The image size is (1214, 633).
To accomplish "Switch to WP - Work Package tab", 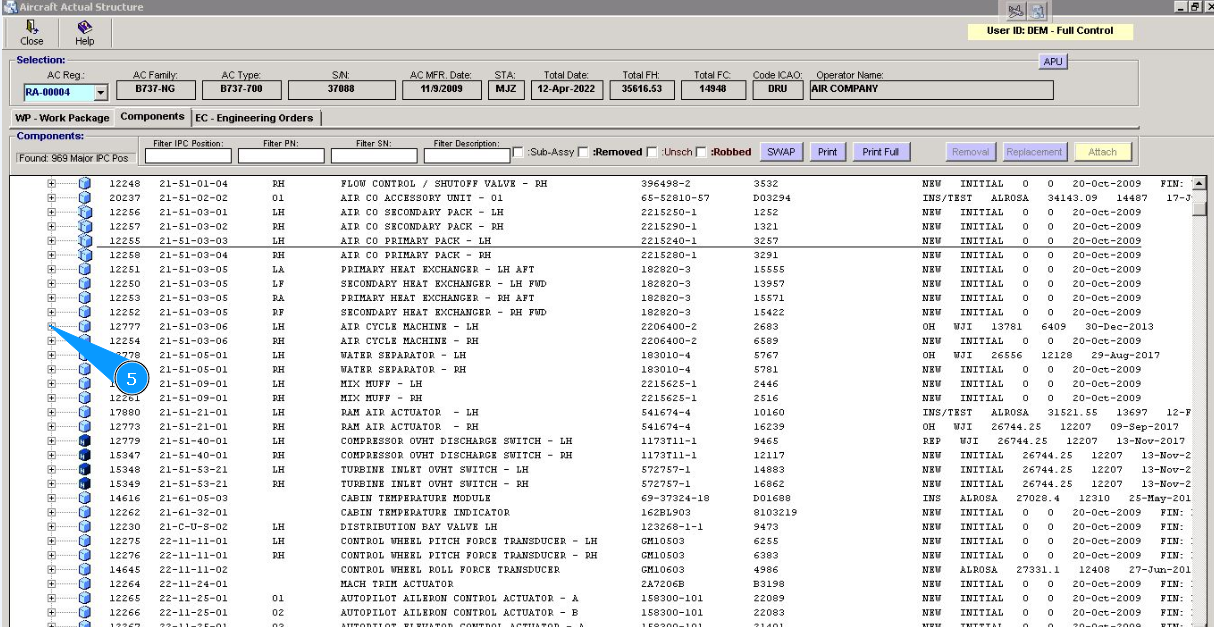I will click(60, 118).
